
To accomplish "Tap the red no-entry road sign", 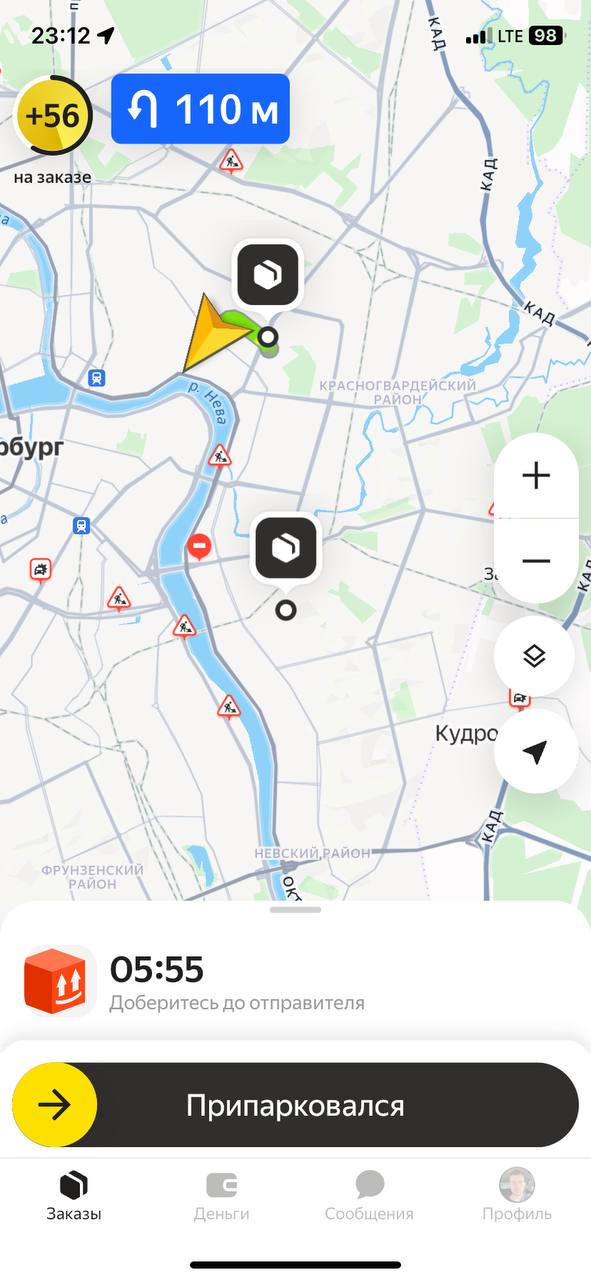I will coord(200,547).
